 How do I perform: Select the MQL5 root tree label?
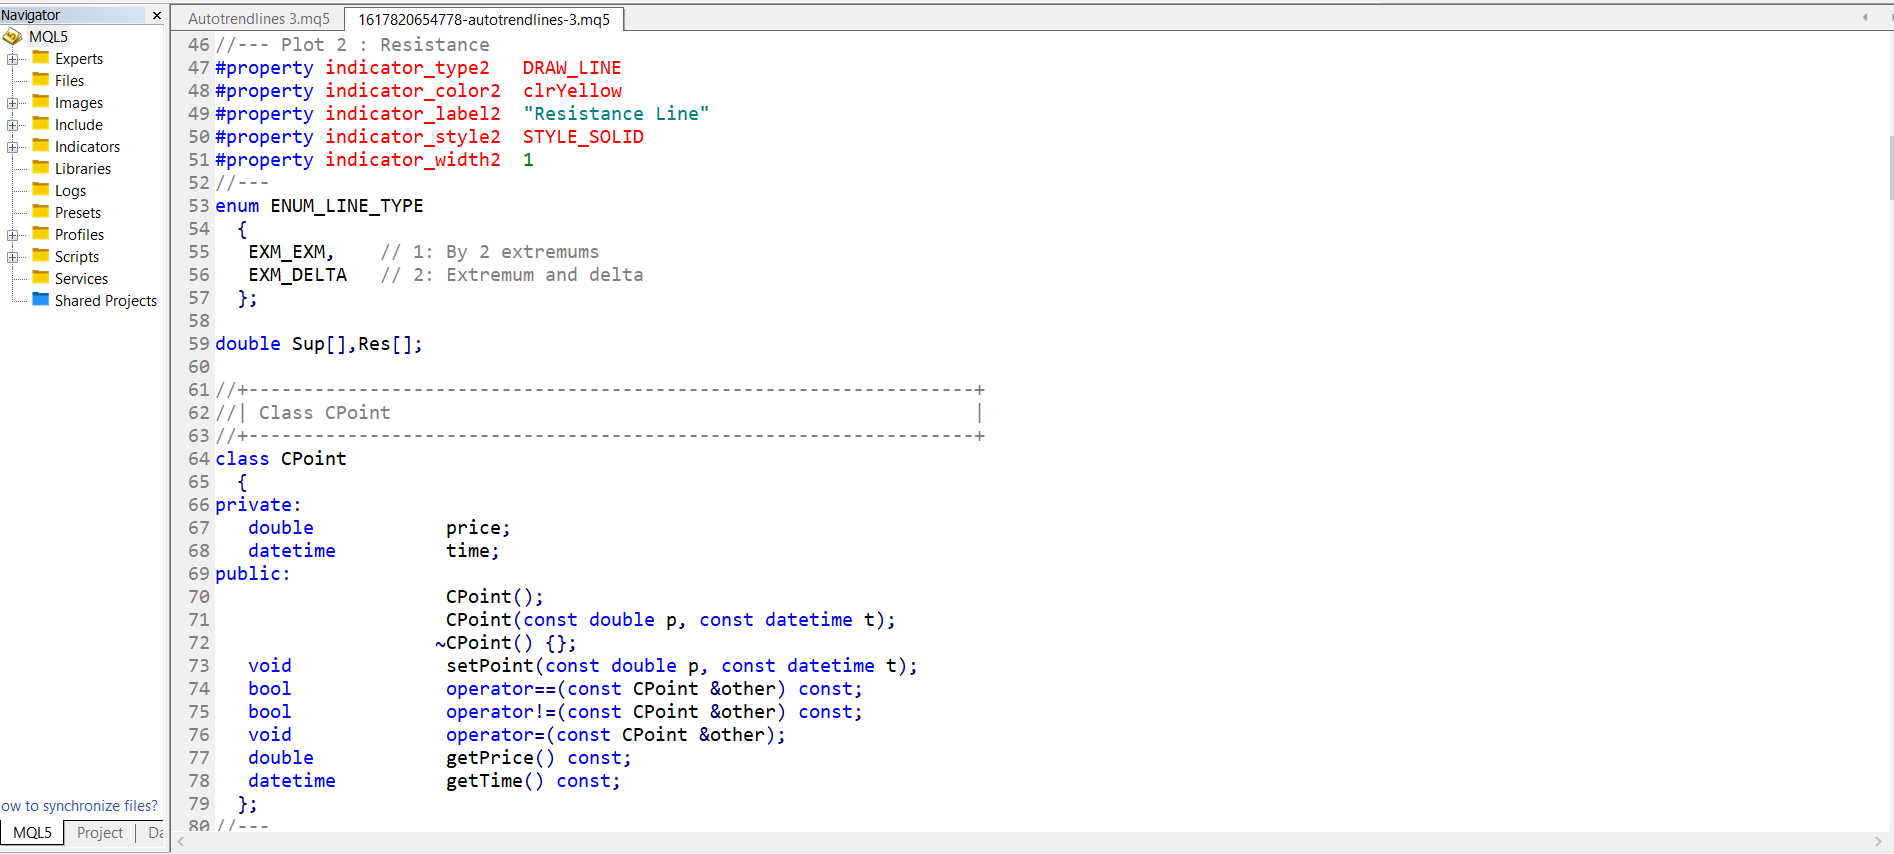click(x=48, y=37)
